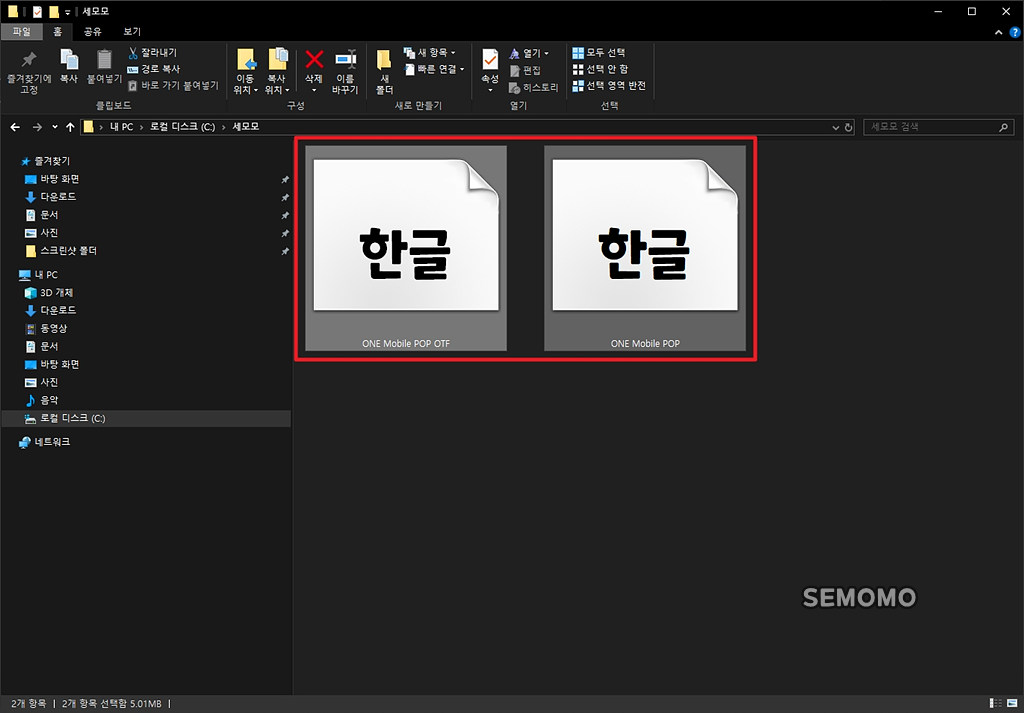Select 네트워크 in the navigation pane
This screenshot has width=1024, height=713.
44,442
